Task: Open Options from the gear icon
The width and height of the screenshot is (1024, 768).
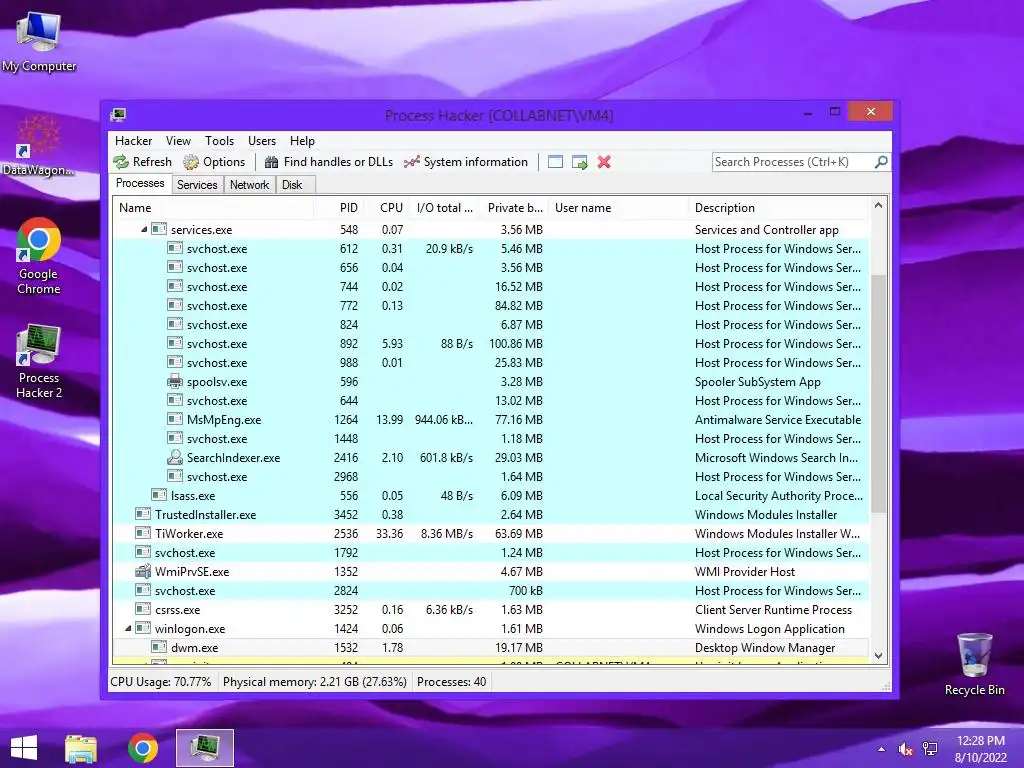Action: [x=191, y=162]
